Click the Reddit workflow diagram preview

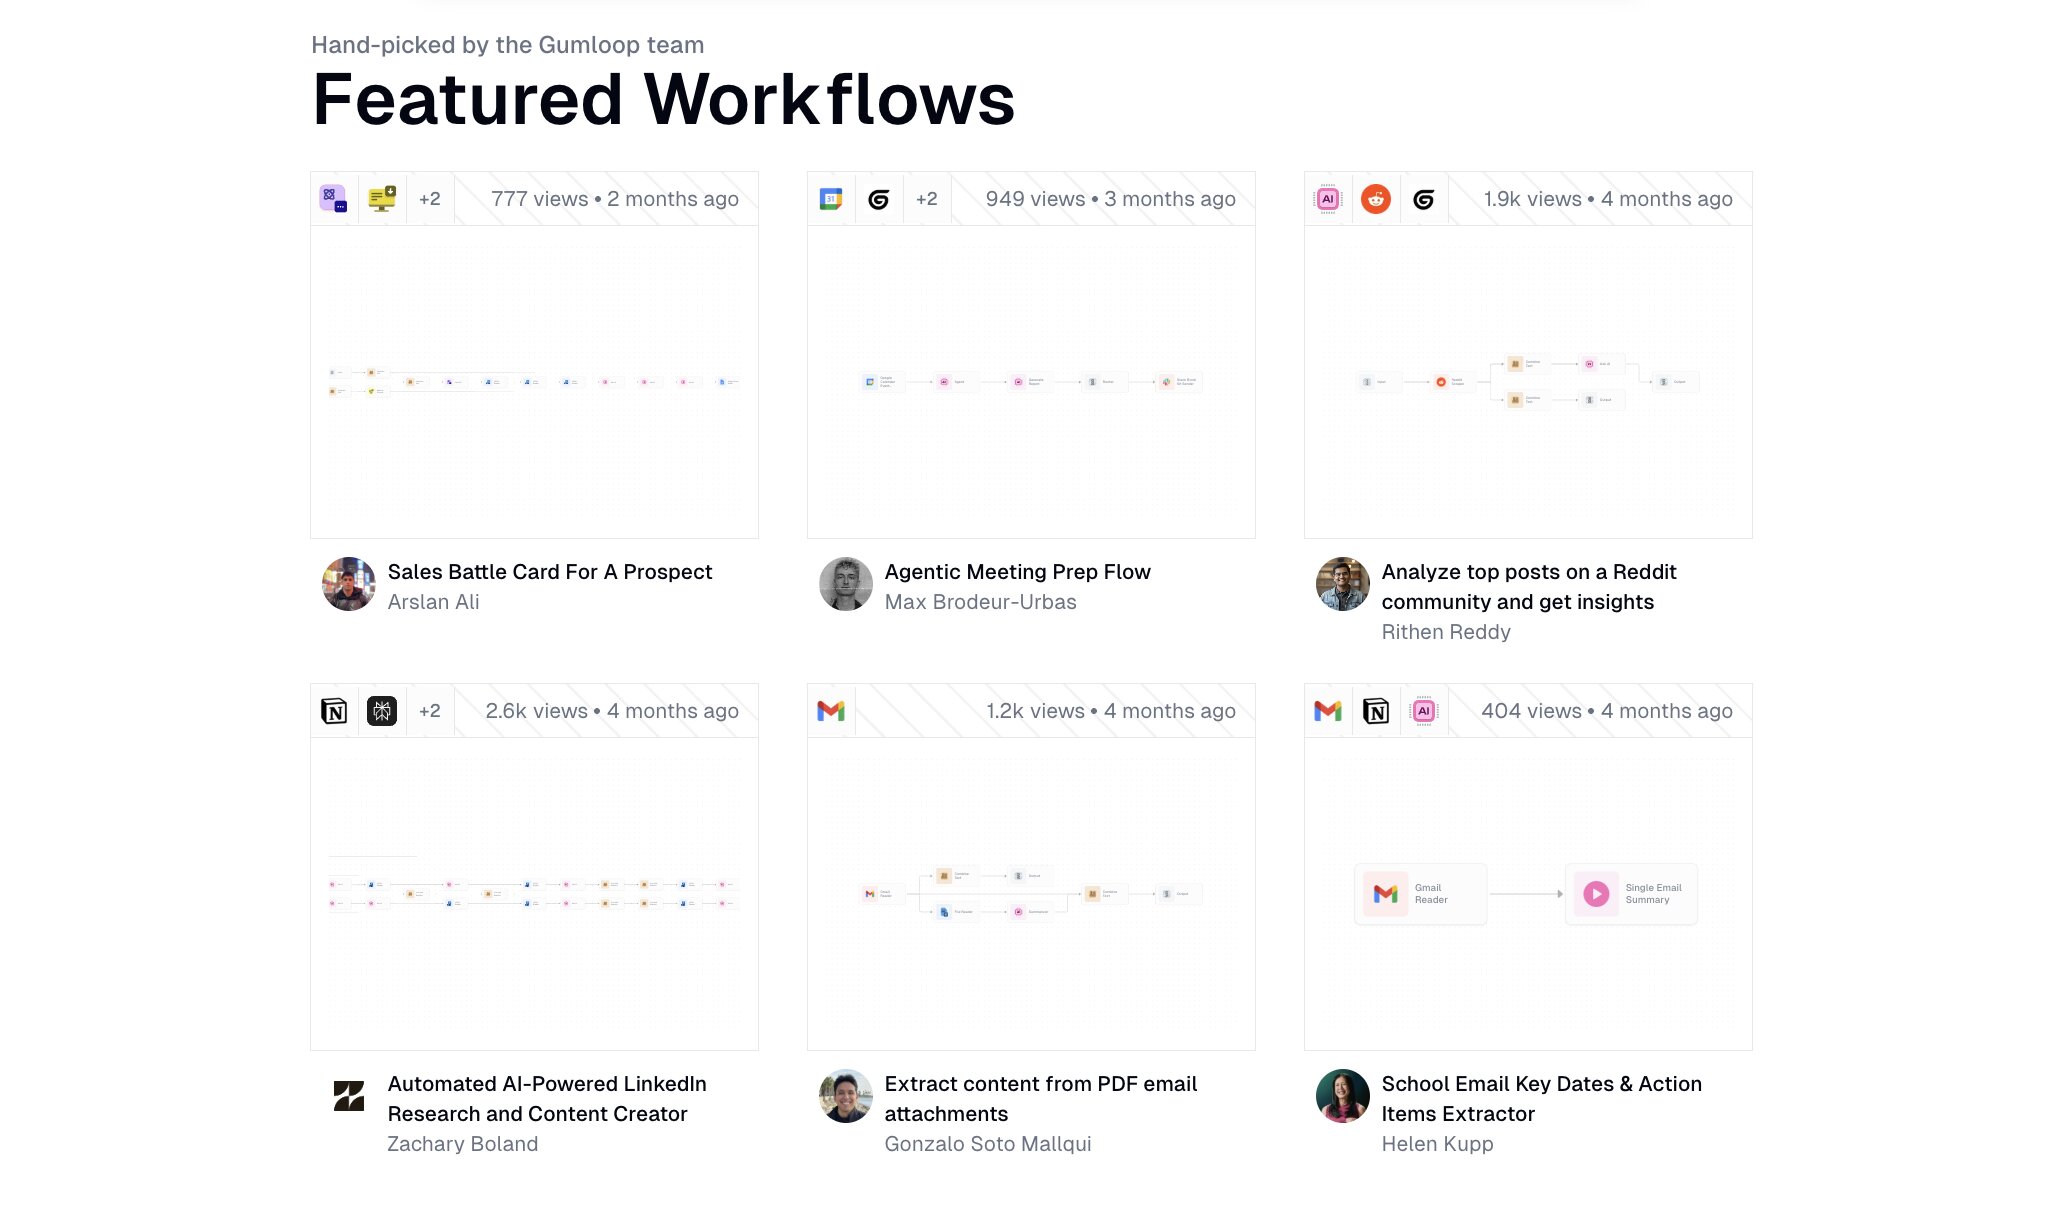pos(1527,382)
